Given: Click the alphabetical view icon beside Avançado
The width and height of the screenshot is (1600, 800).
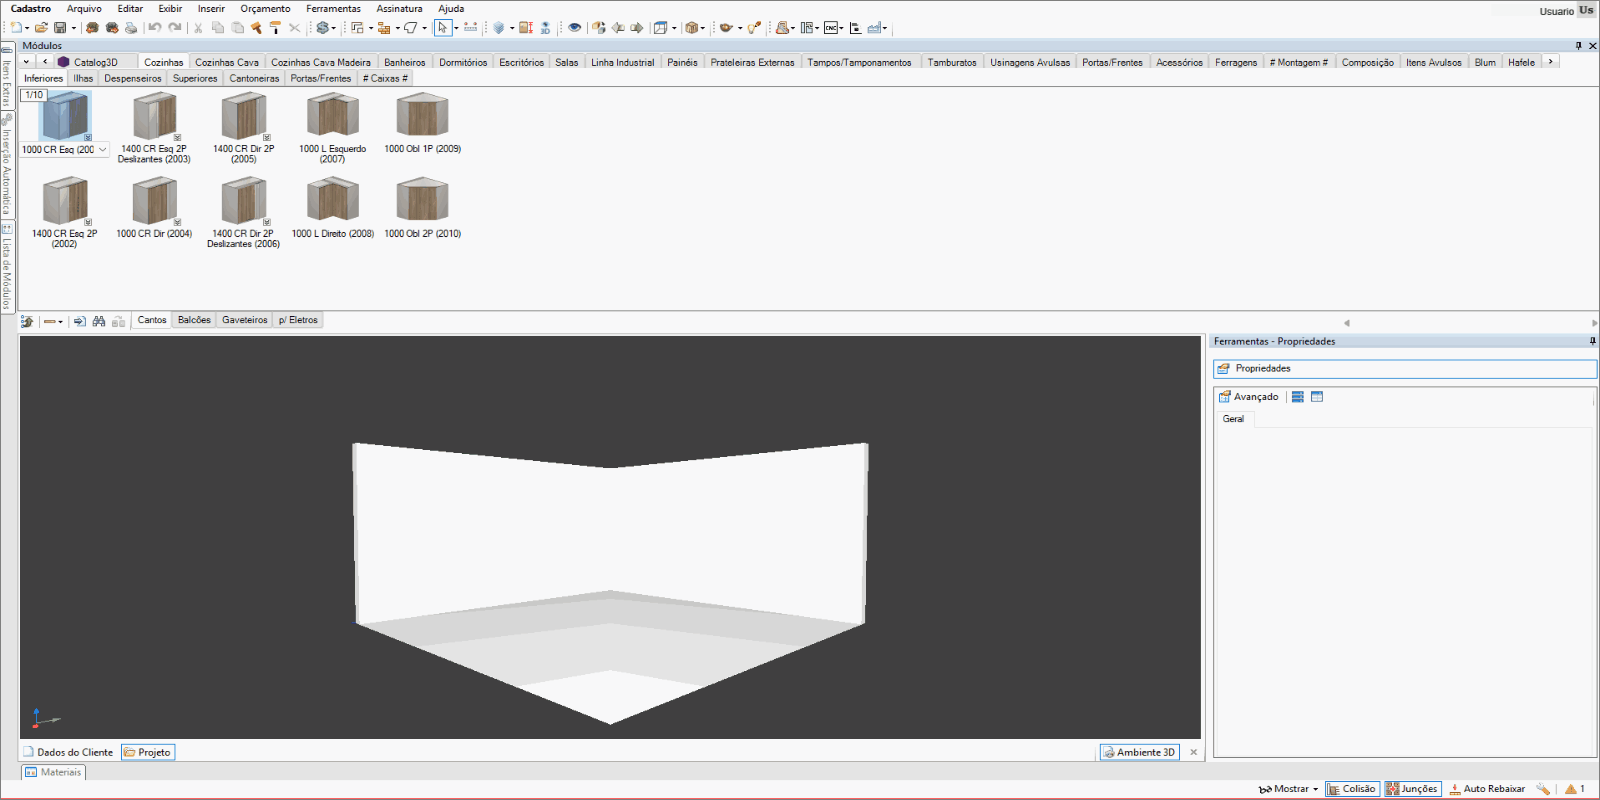Looking at the screenshot, I should 1317,397.
